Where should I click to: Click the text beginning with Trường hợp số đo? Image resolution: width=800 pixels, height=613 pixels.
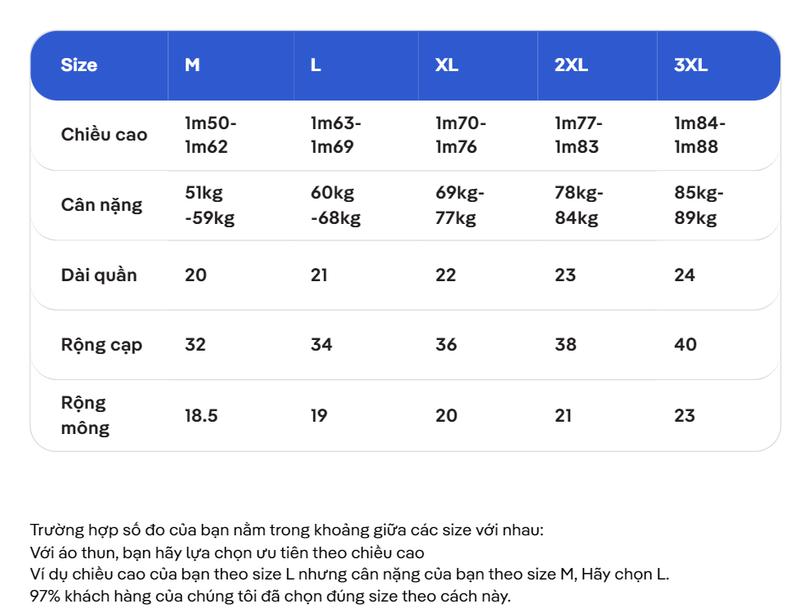[x=287, y=530]
